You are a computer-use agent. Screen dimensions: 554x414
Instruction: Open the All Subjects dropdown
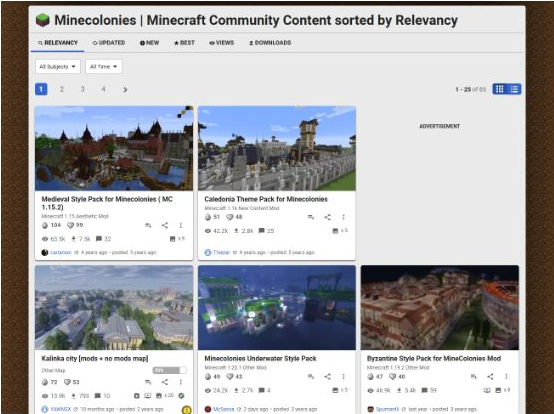[x=58, y=66]
